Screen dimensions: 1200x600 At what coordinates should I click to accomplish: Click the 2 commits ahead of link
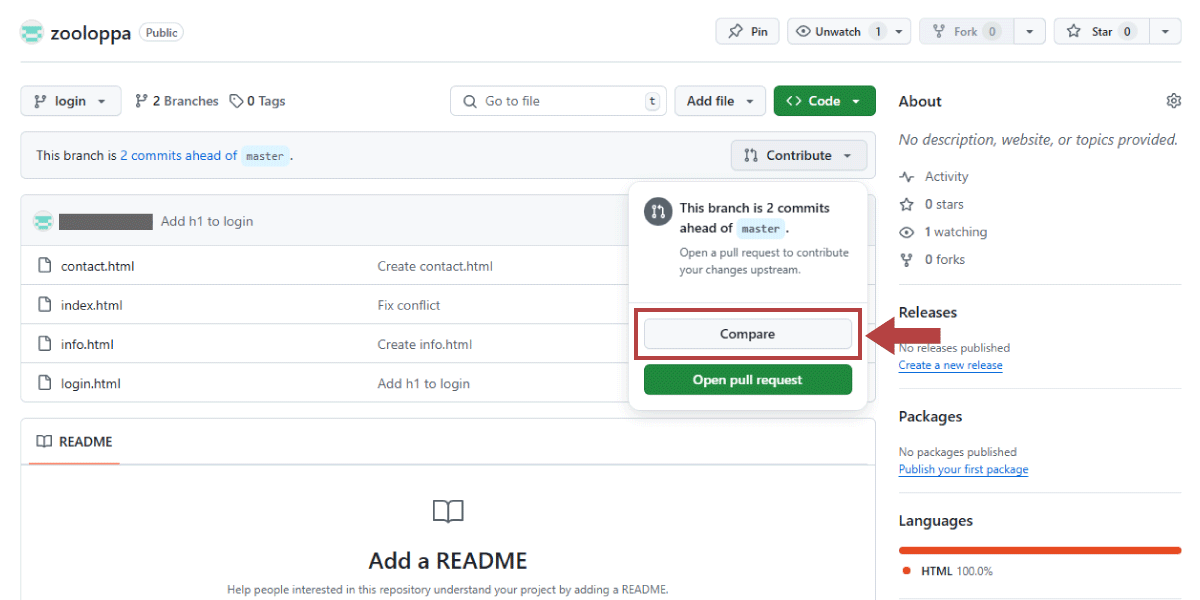(x=179, y=155)
